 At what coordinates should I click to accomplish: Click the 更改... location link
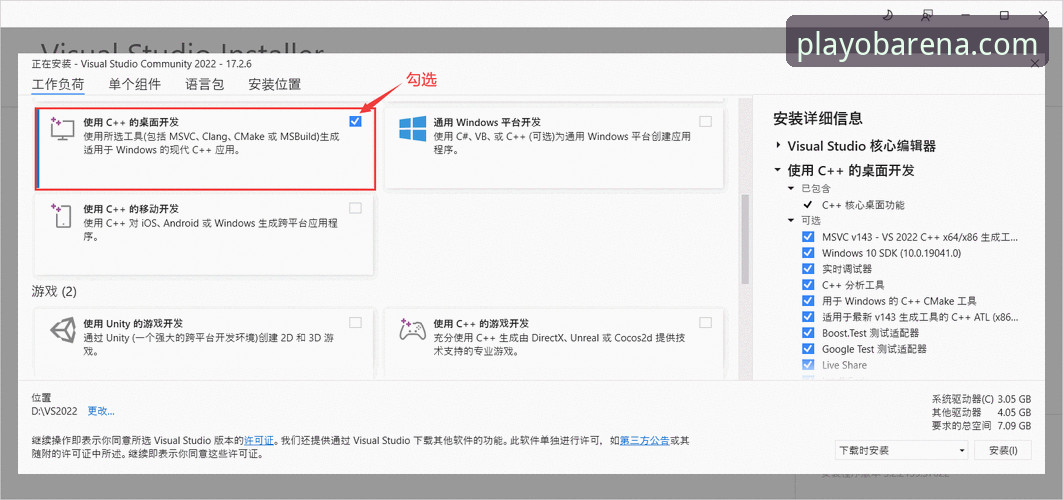(x=101, y=411)
